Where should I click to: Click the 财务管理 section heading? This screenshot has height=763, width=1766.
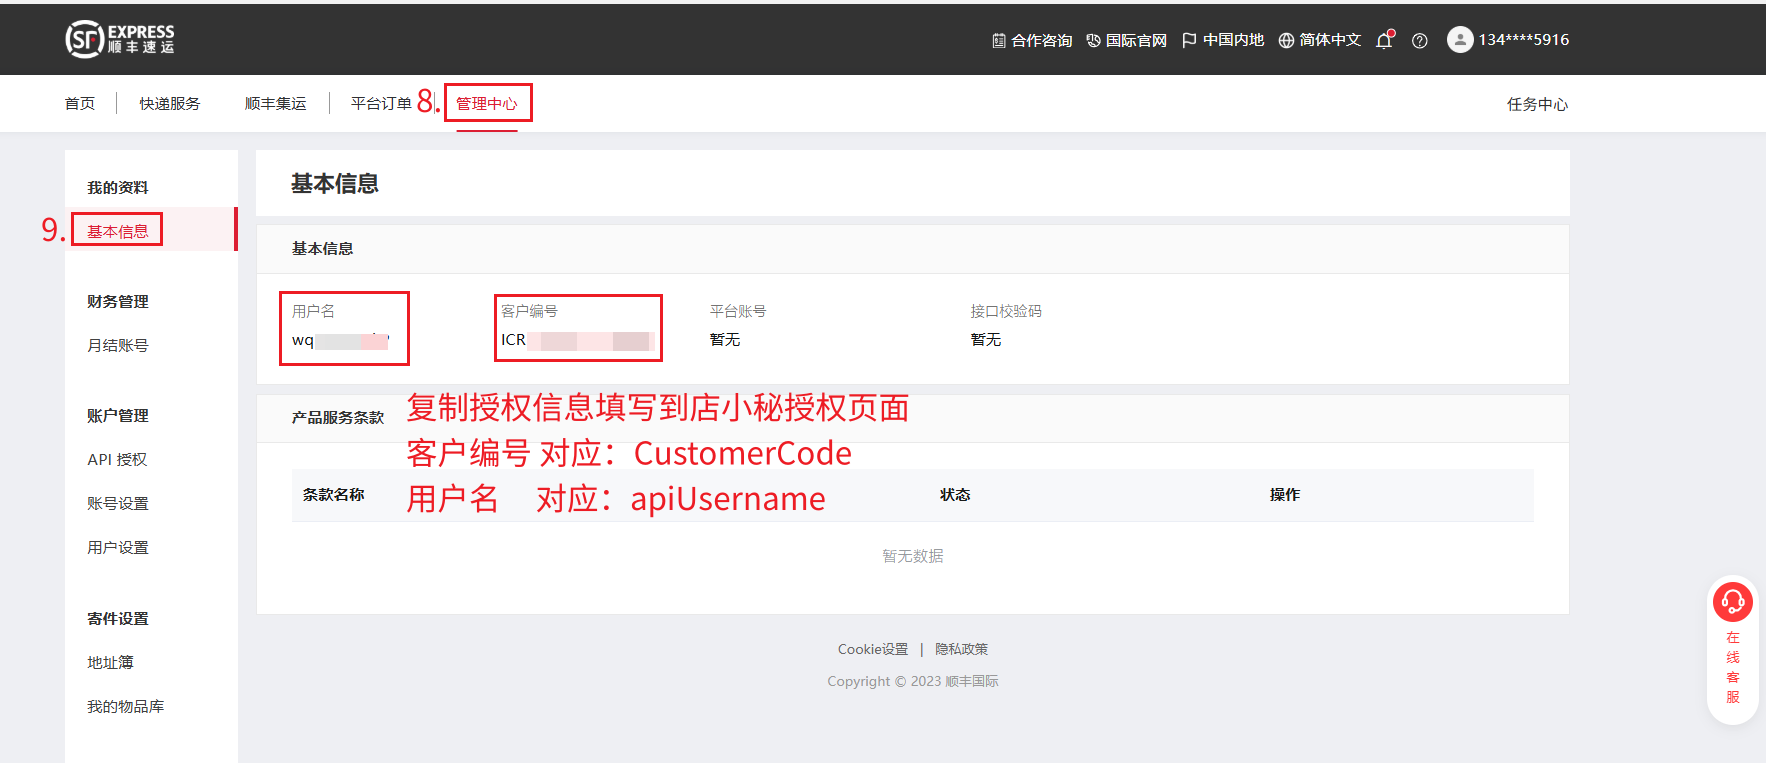click(118, 301)
